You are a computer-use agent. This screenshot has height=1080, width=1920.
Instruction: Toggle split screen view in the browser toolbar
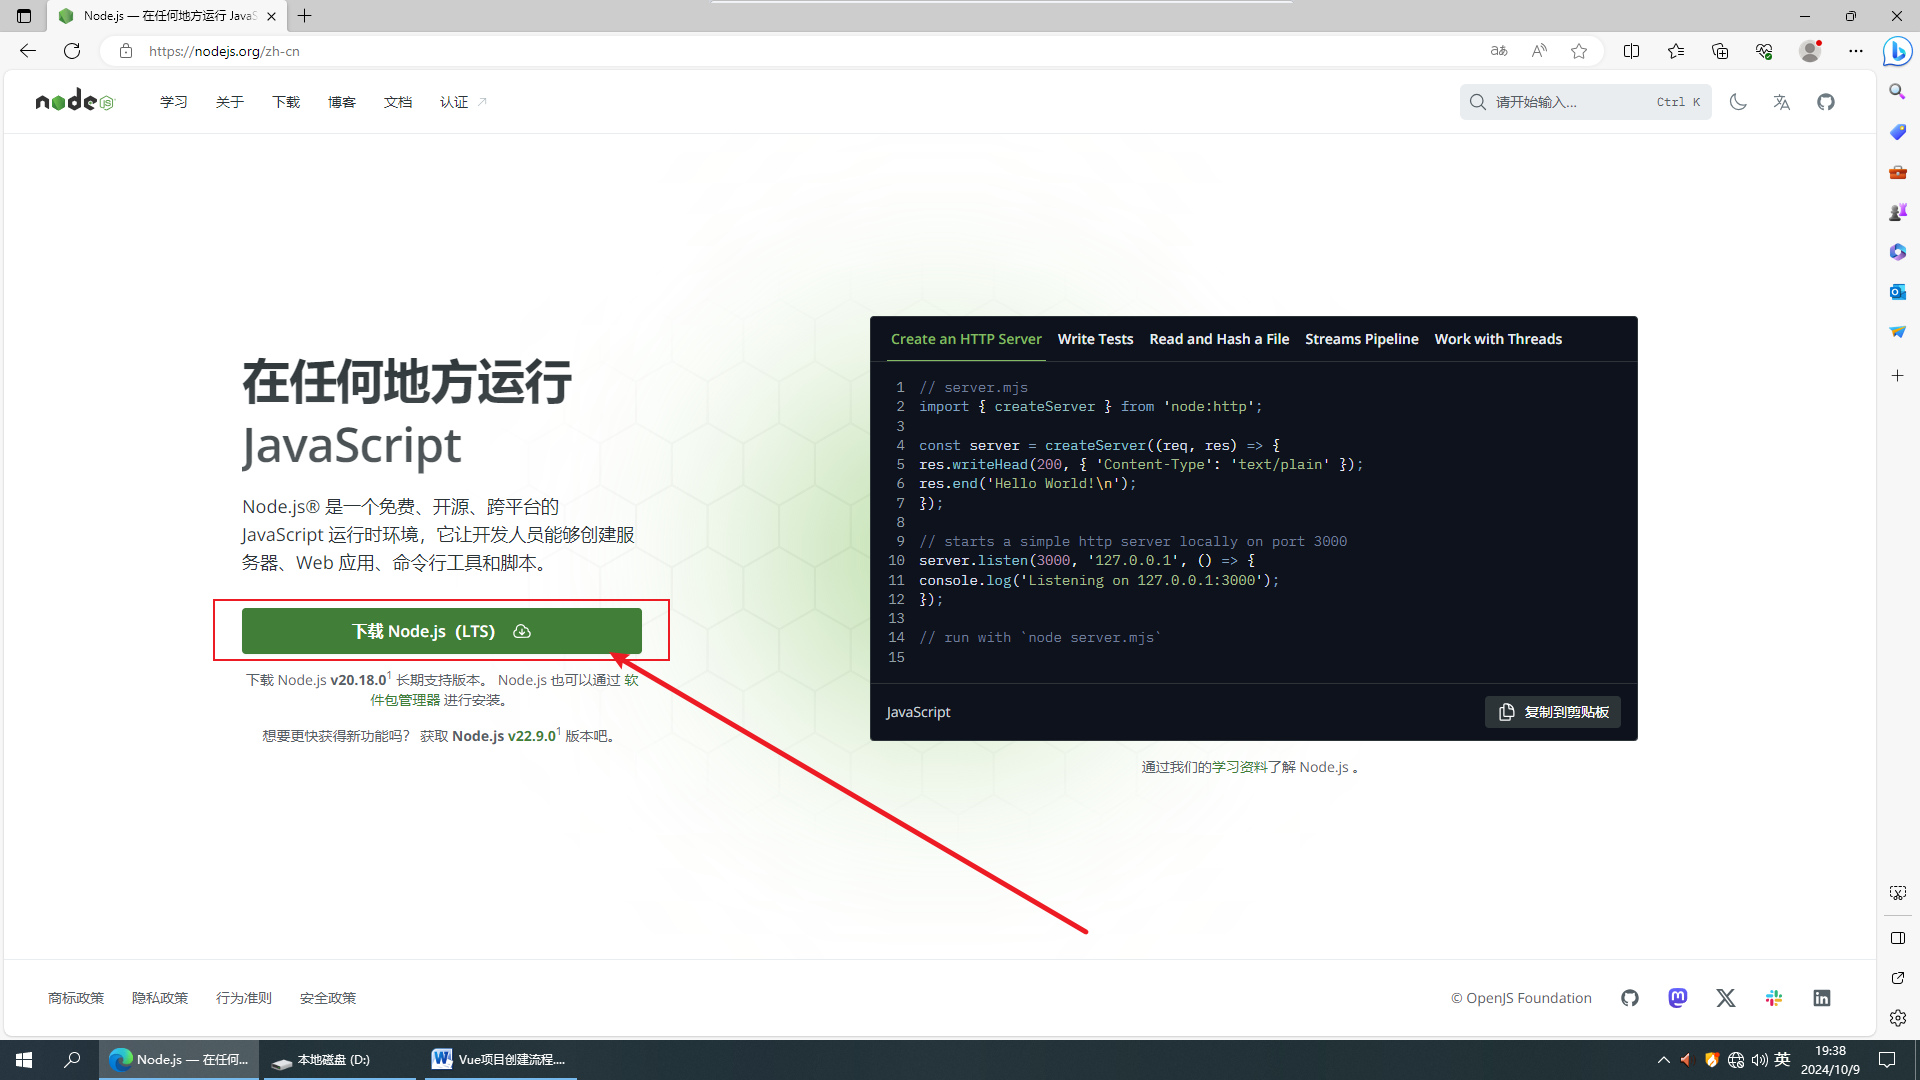(x=1631, y=50)
